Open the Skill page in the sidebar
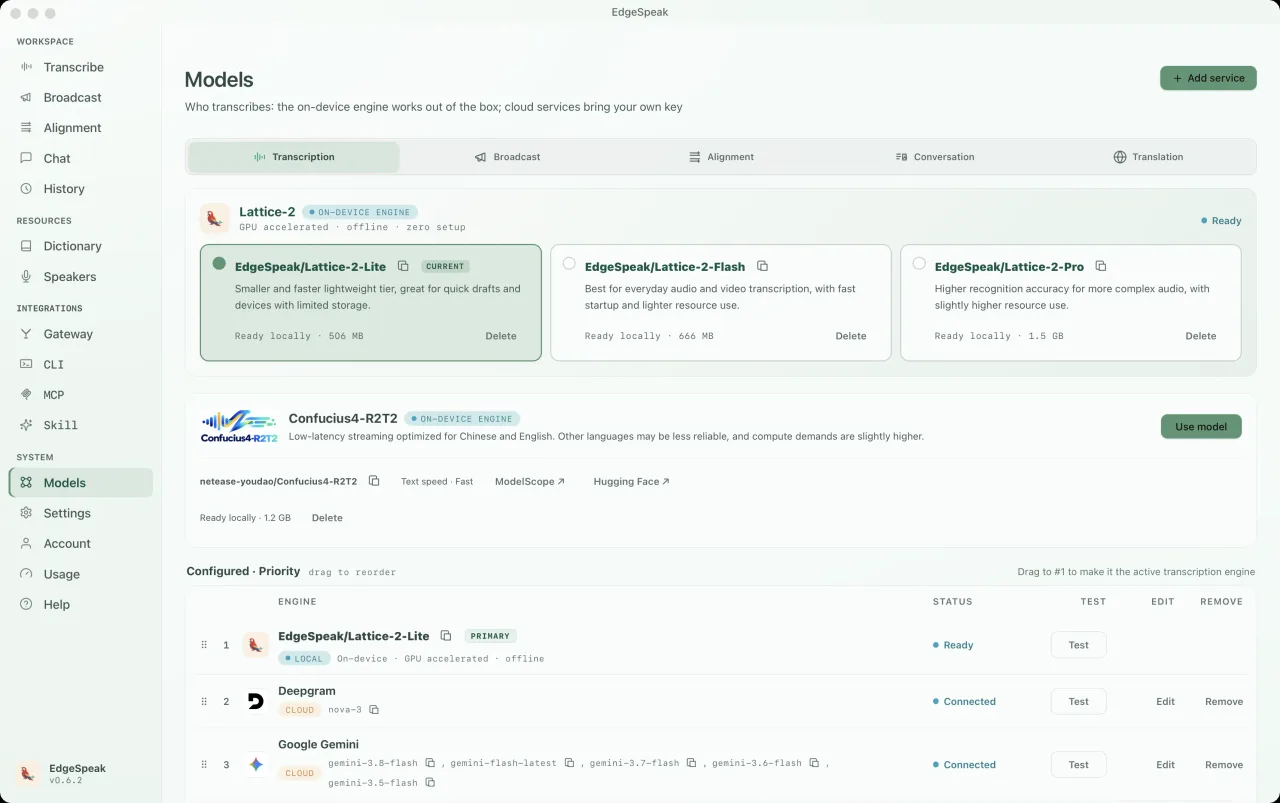1280x803 pixels. pos(81,425)
